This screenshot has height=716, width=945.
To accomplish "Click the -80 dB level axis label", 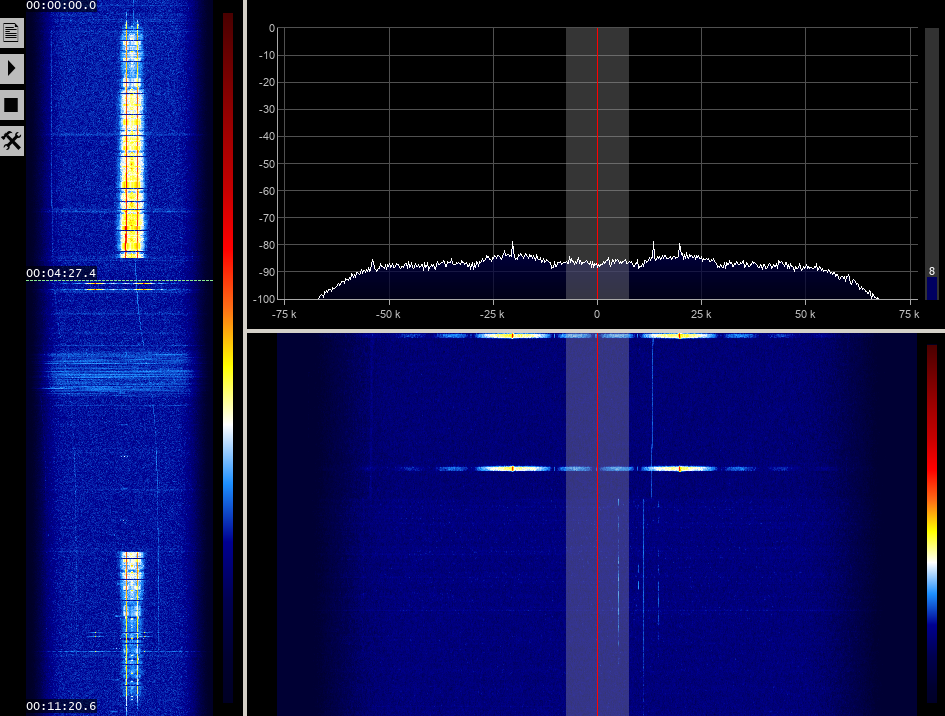I will (x=267, y=245).
